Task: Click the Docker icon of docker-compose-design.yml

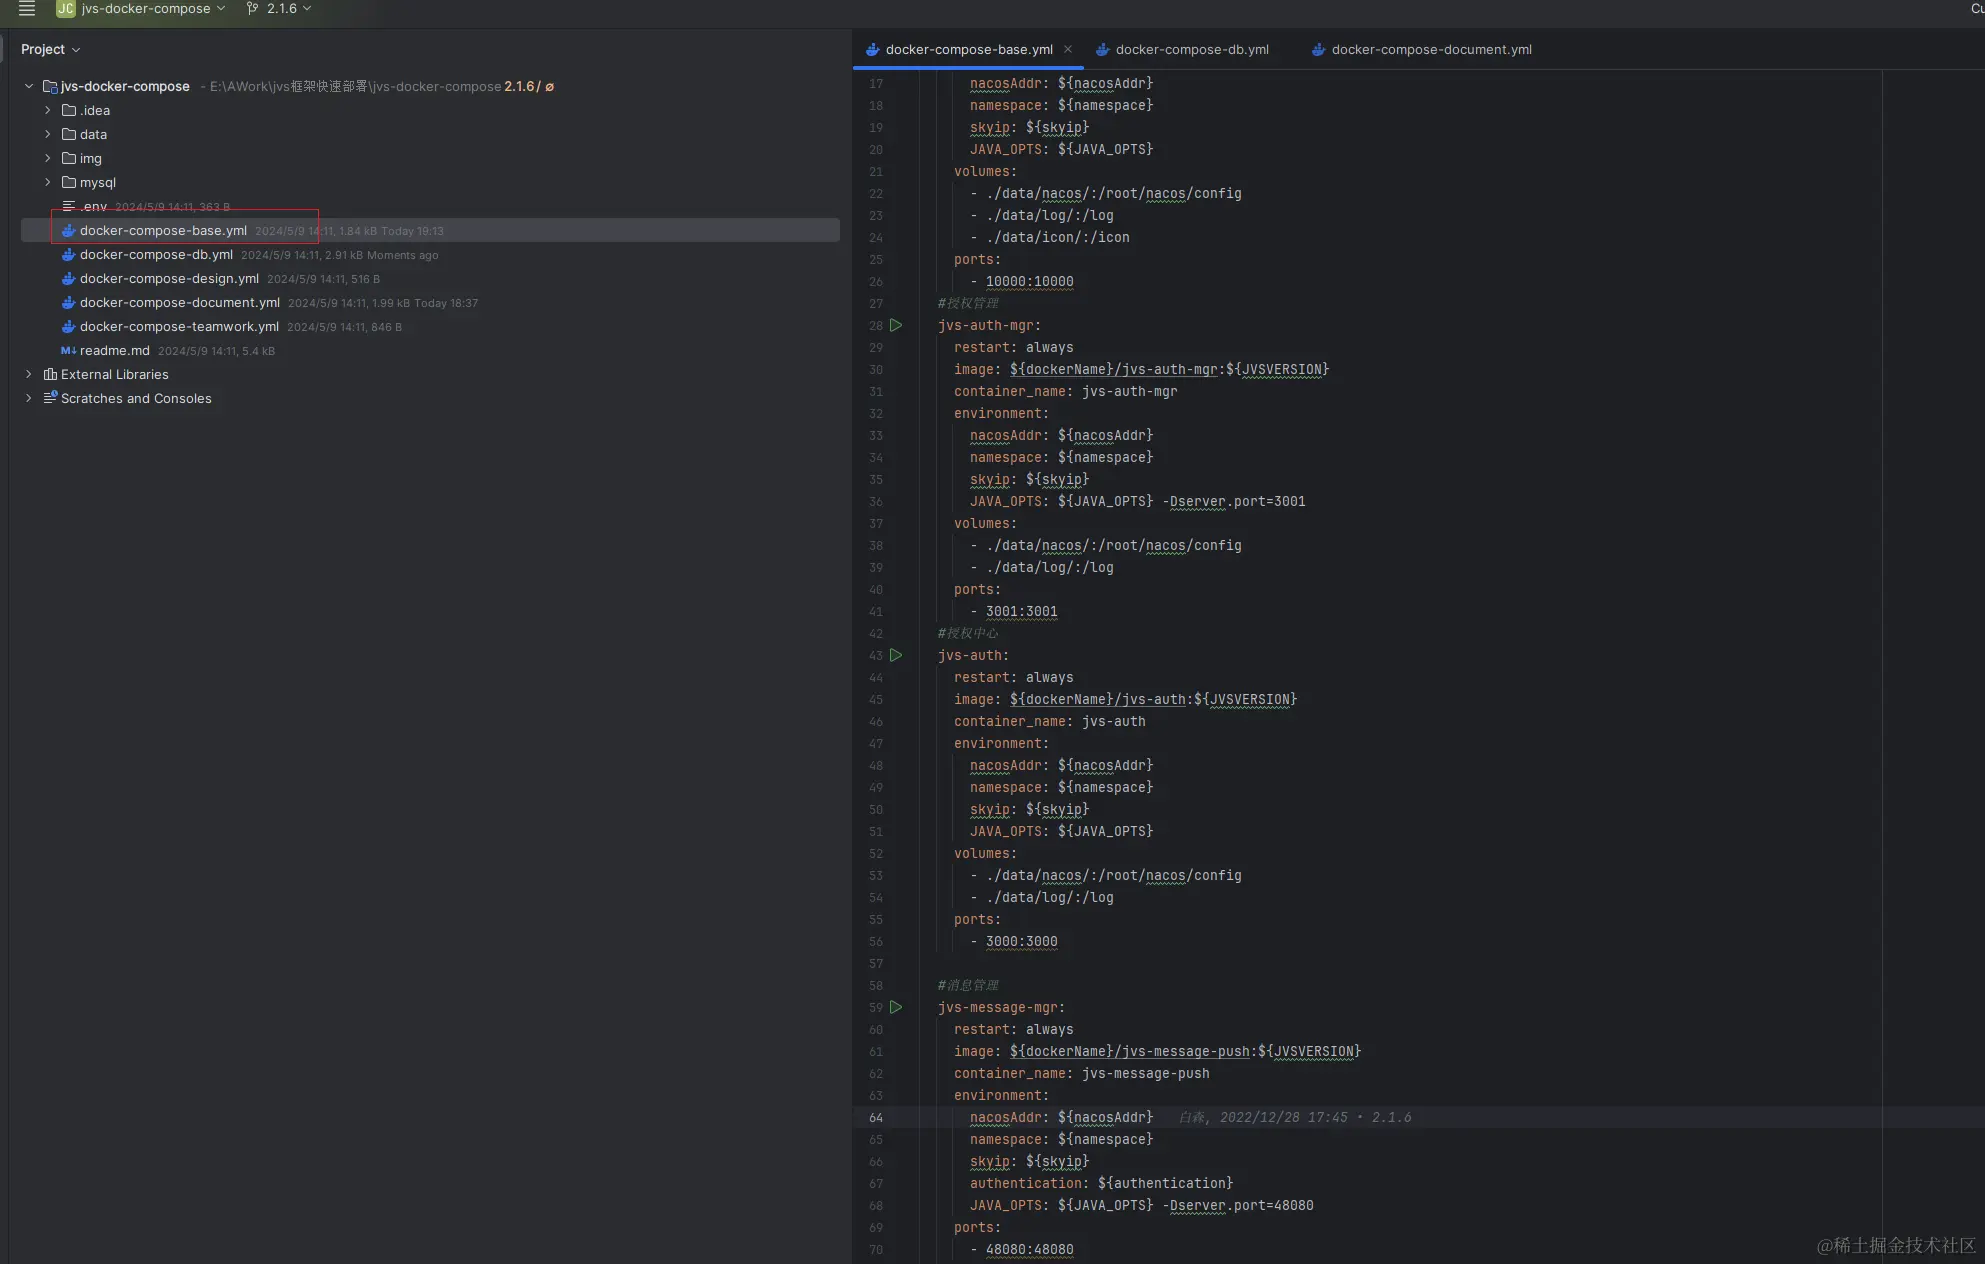Action: pyautogui.click(x=68, y=279)
